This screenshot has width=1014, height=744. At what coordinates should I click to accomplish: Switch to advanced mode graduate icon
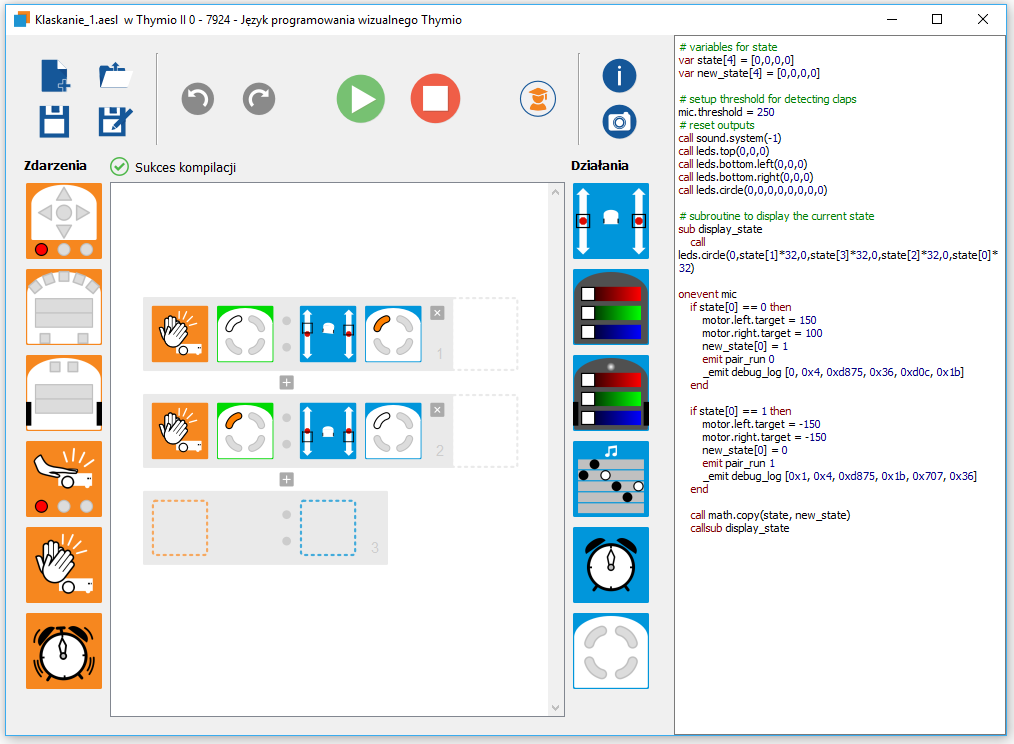click(537, 99)
